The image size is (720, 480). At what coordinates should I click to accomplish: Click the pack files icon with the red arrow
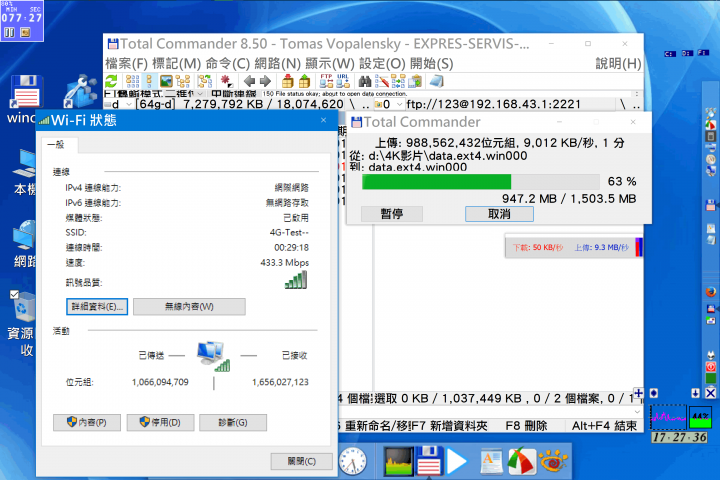288,81
